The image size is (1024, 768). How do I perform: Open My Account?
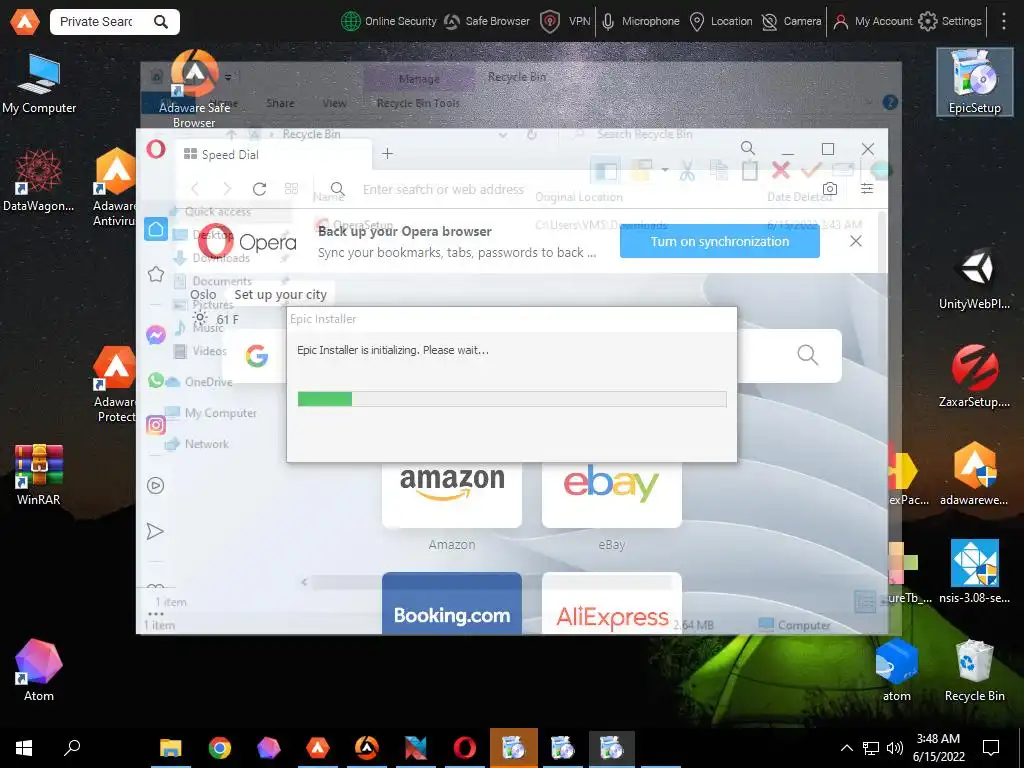click(873, 22)
